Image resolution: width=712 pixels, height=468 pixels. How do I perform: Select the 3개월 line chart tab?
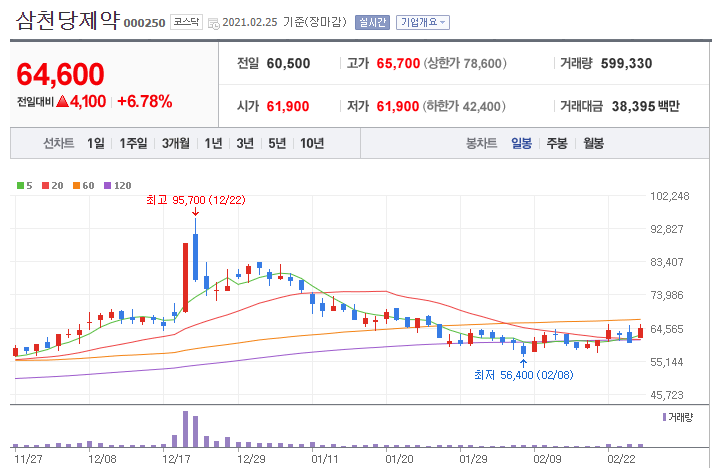[176, 143]
